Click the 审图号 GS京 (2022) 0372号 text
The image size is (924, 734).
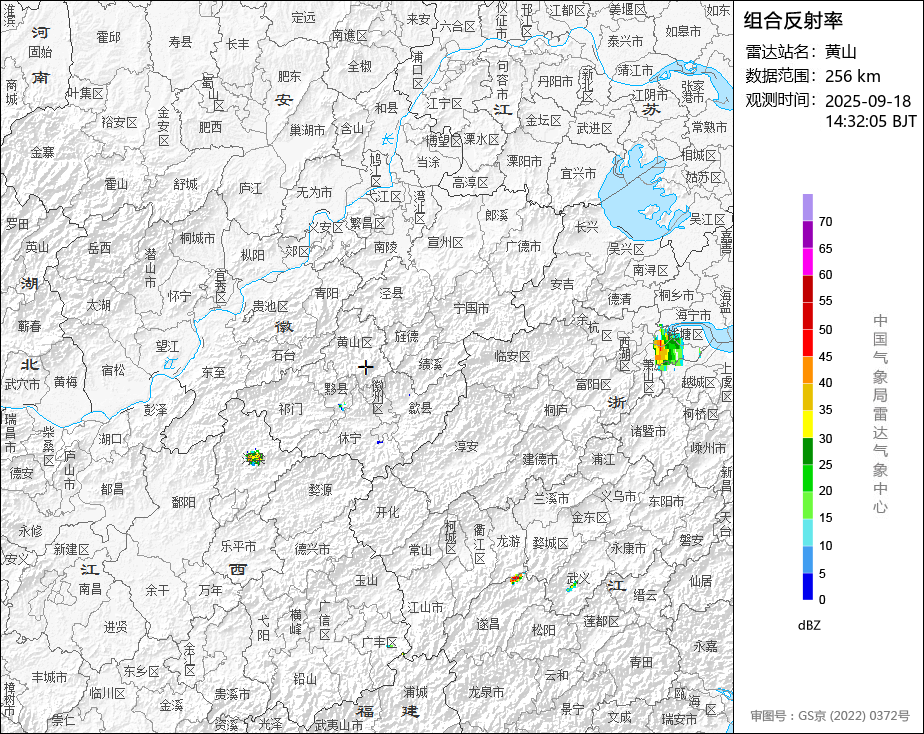(830, 716)
